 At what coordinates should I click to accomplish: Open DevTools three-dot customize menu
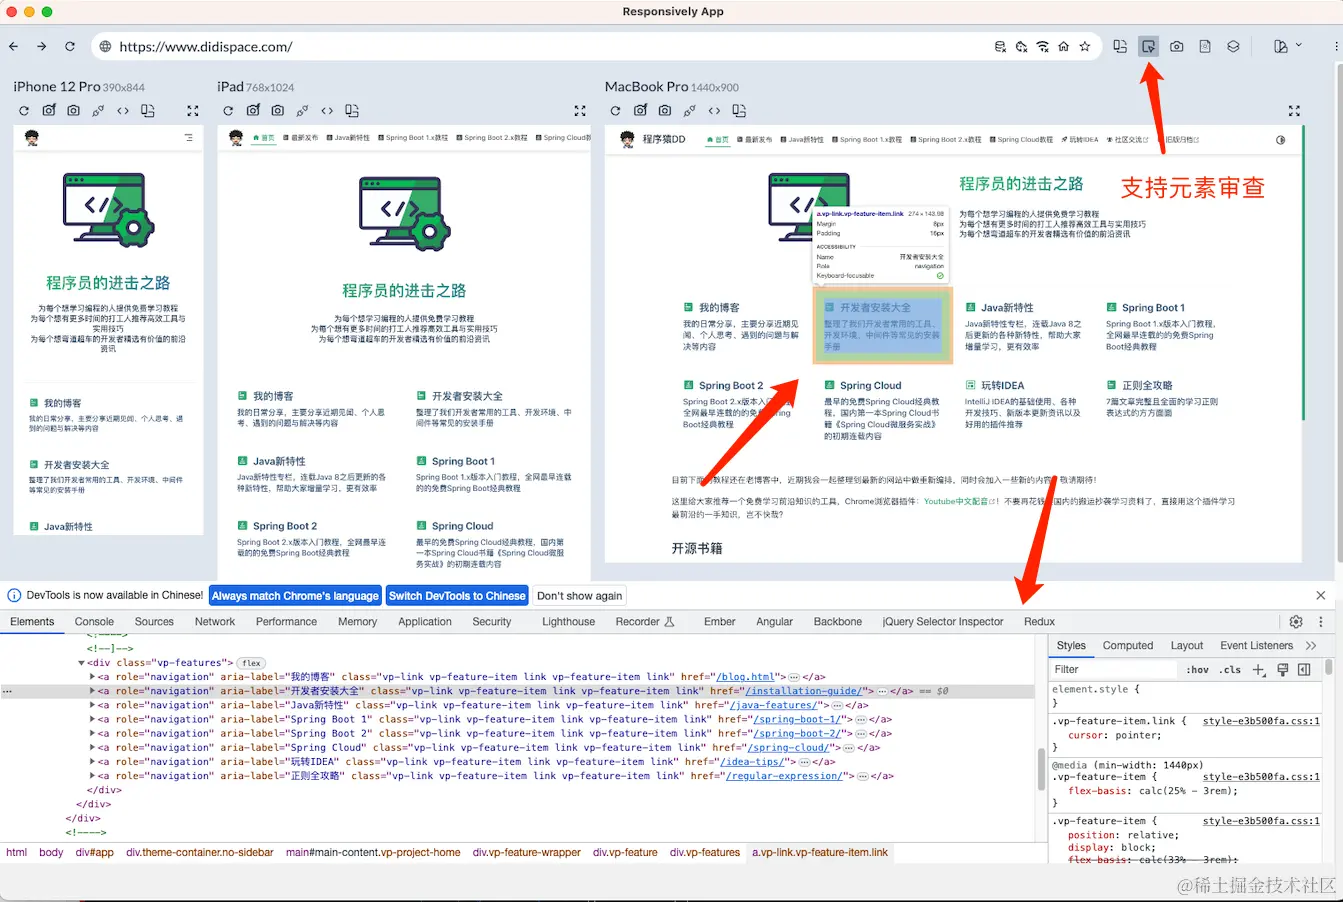tap(1320, 622)
